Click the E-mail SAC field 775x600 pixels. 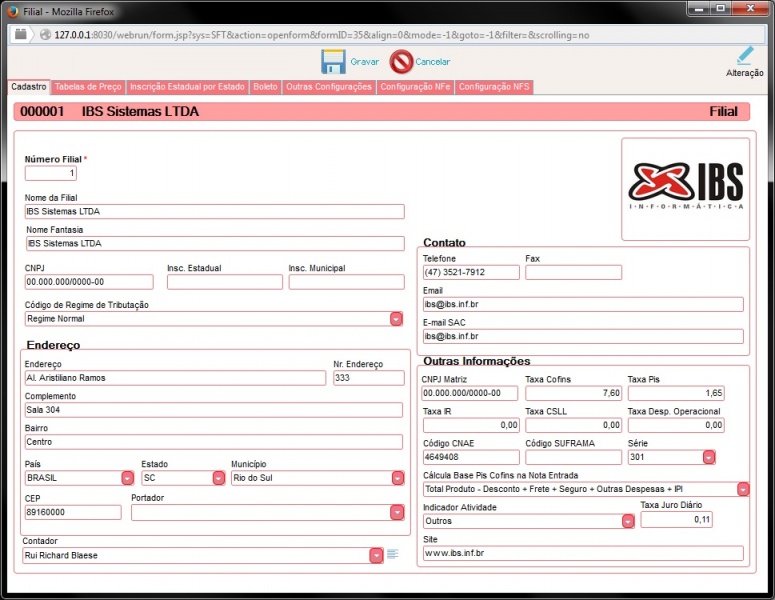point(583,336)
